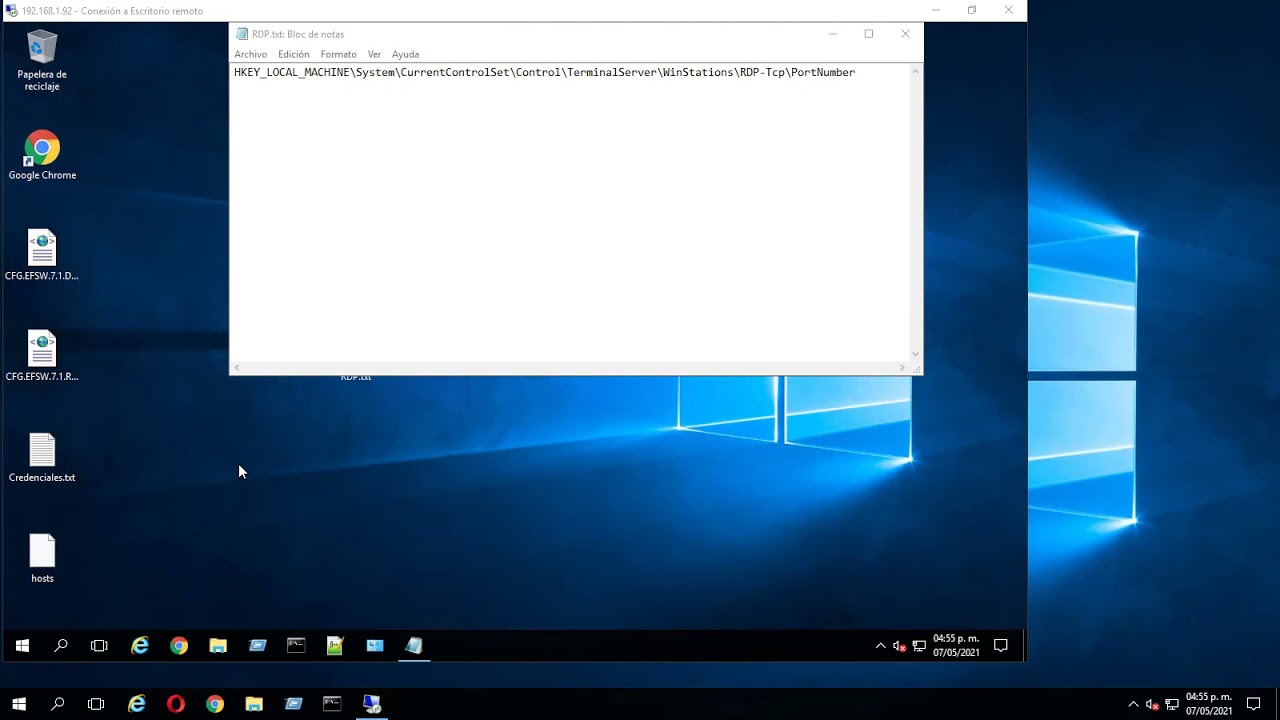The height and width of the screenshot is (720, 1280).
Task: Click Show desktop sliver in remote taskbar
Action: 1023,646
